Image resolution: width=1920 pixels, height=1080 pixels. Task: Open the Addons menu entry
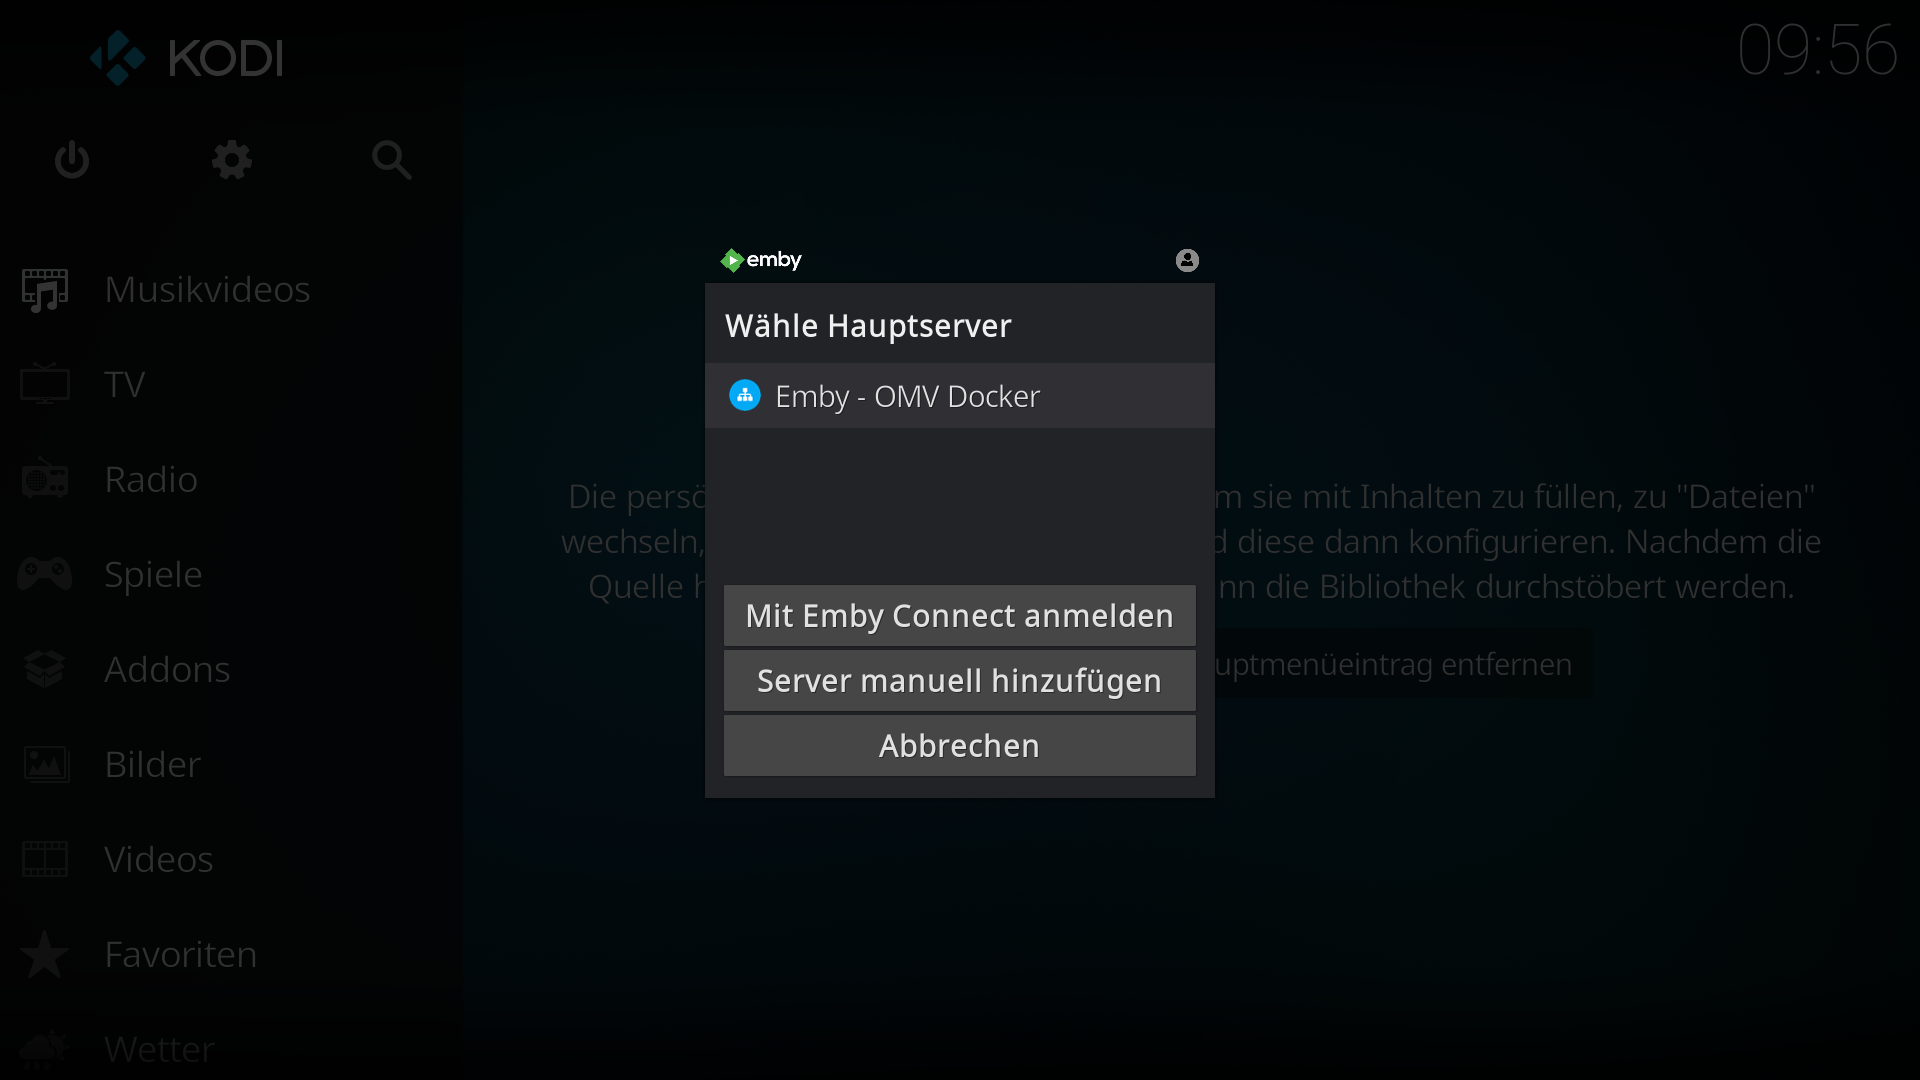pyautogui.click(x=231, y=669)
